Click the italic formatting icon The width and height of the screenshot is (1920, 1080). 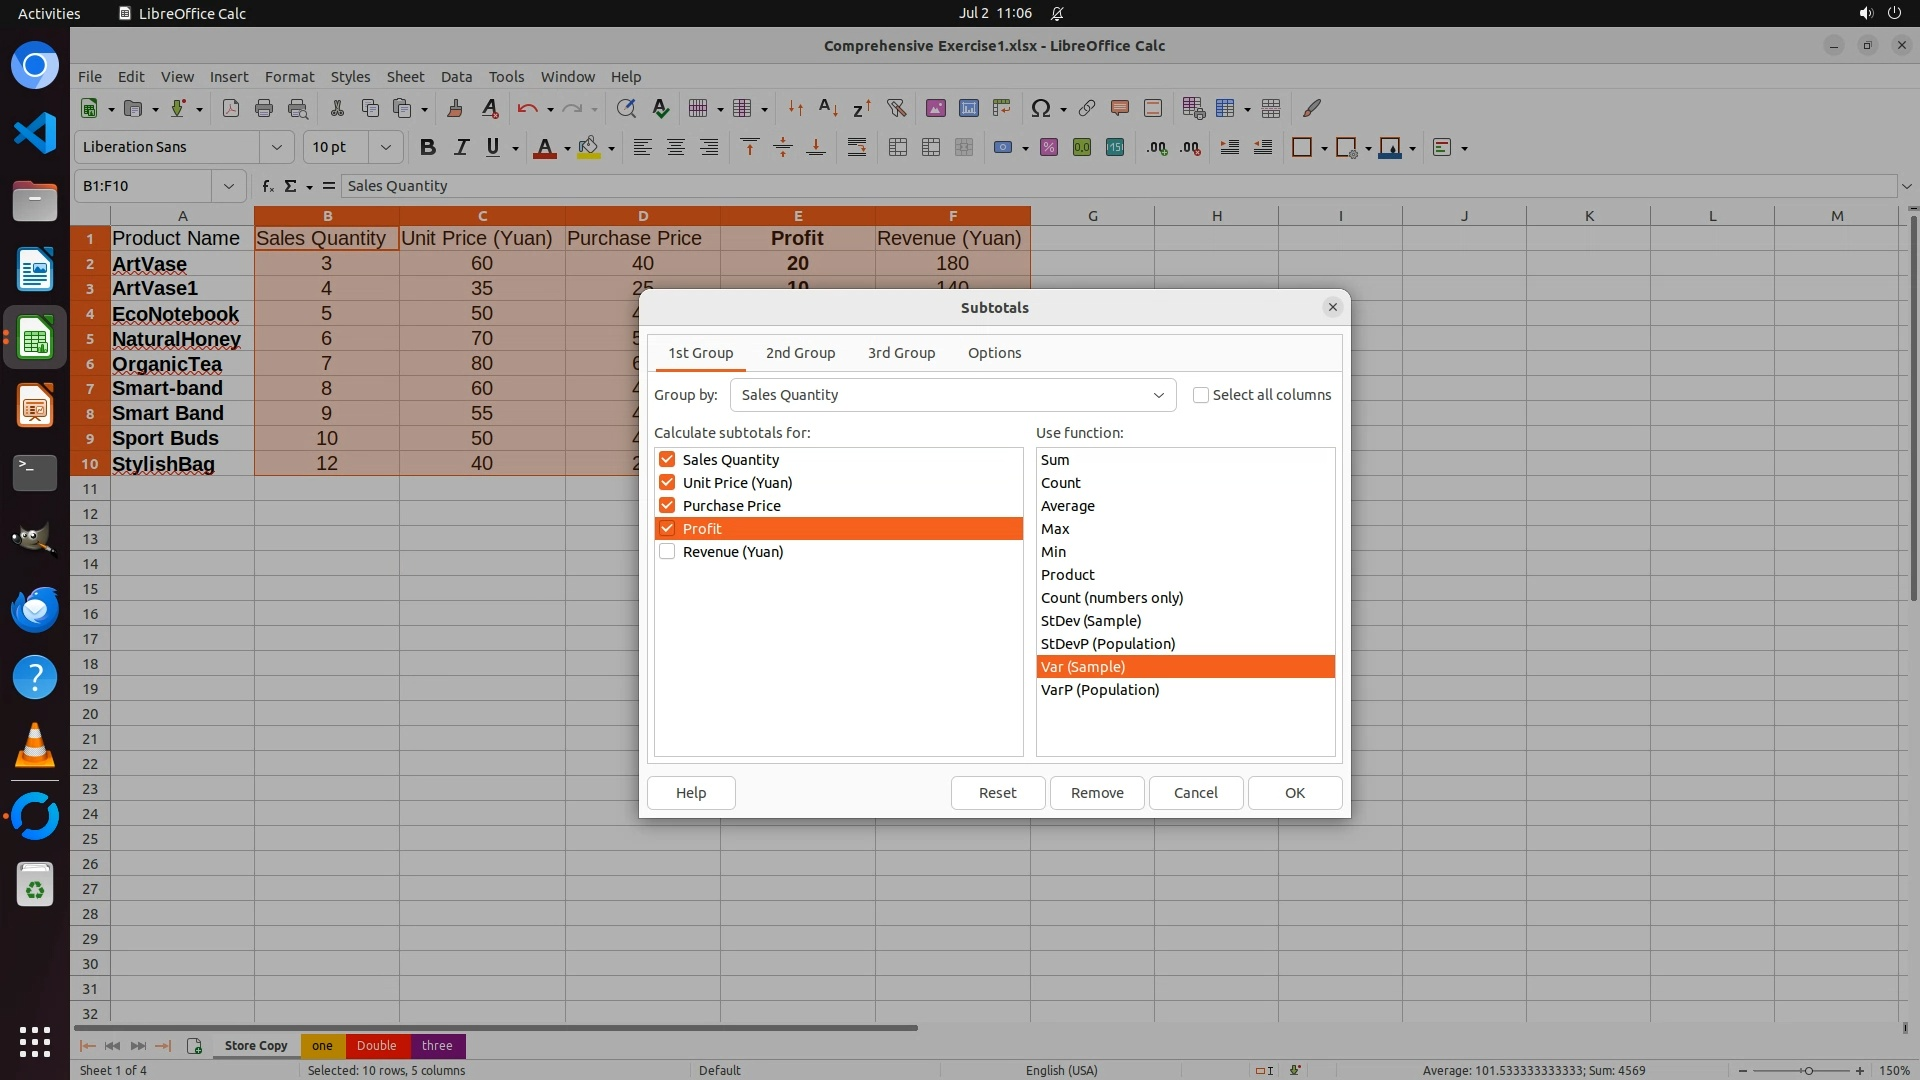[x=461, y=147]
